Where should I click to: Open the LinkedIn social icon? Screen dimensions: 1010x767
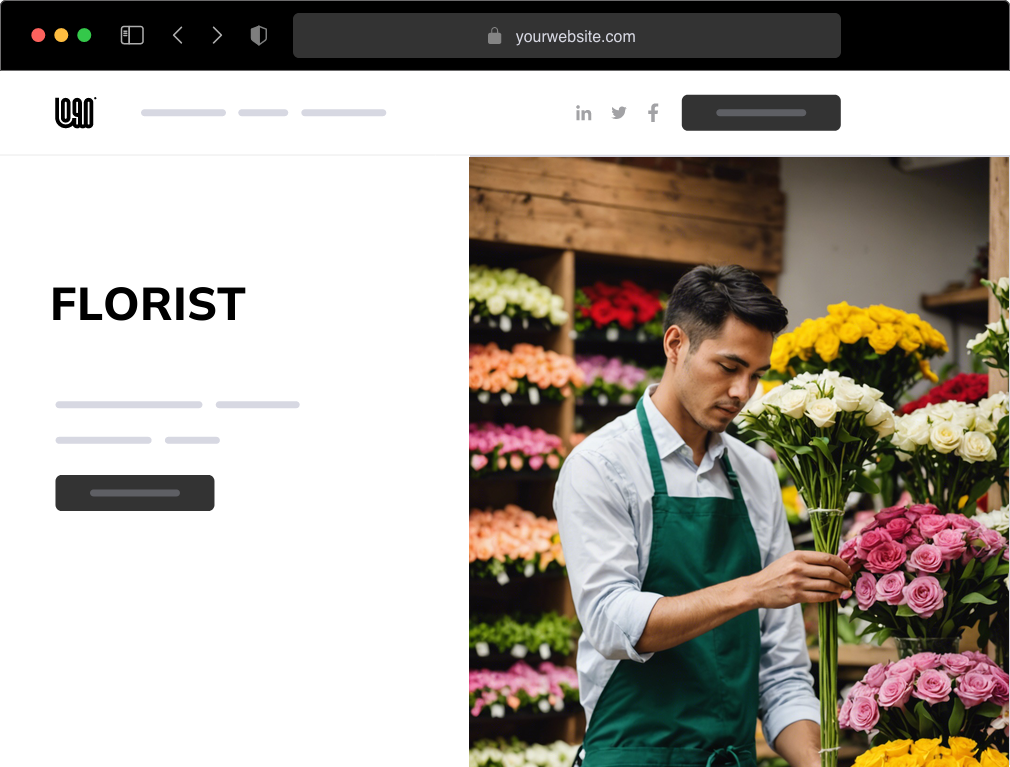pos(583,113)
